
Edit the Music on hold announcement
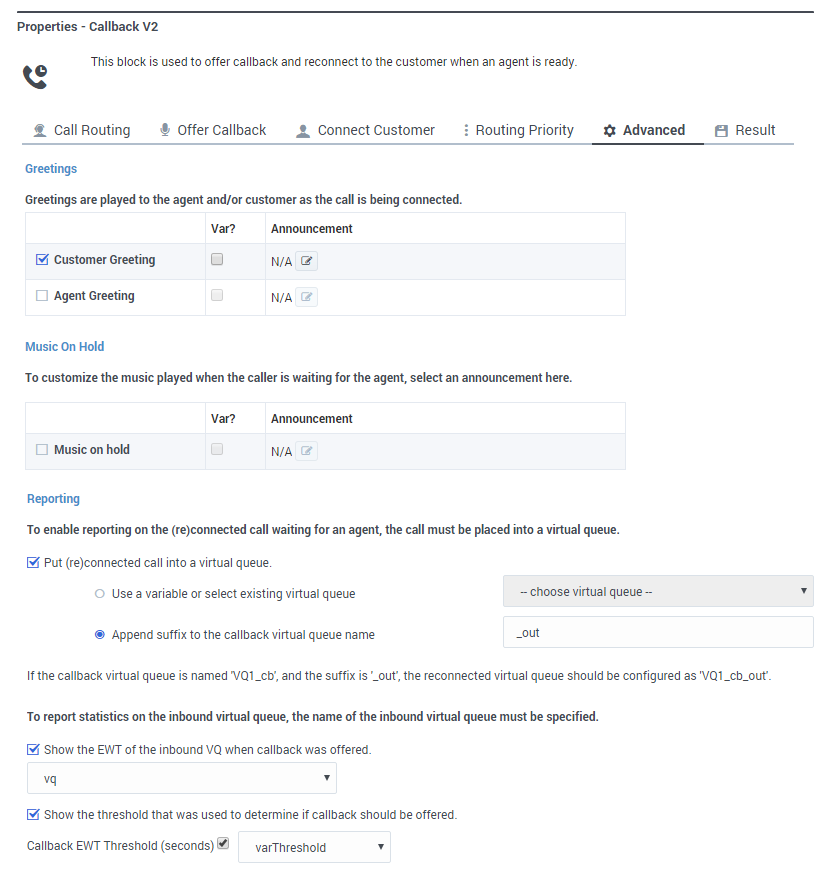point(307,451)
